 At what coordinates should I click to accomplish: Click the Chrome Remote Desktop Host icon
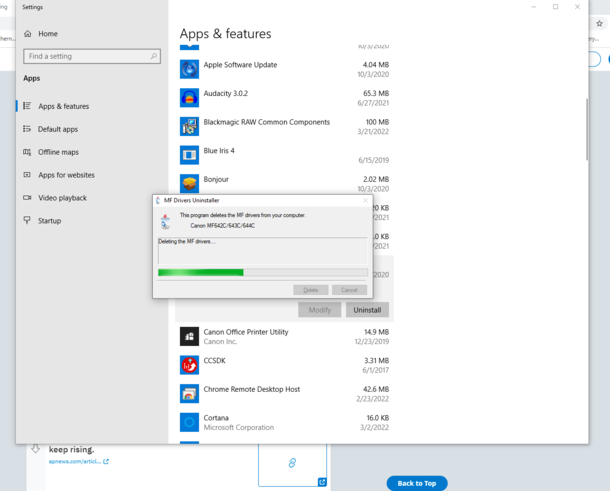click(189, 393)
